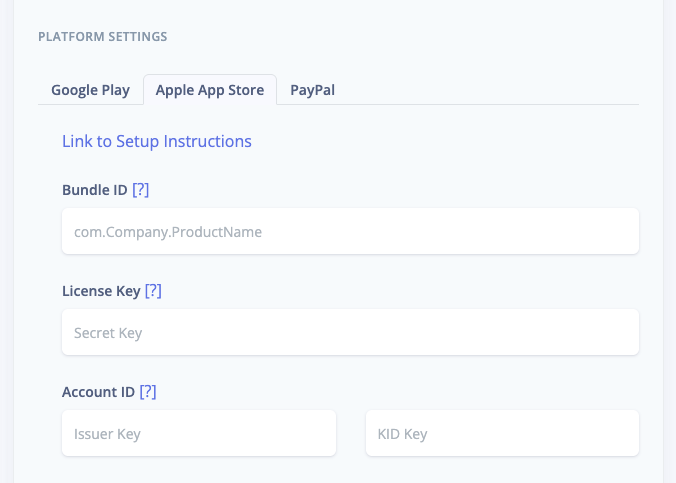
Task: Click the Platform Settings section heading
Action: (102, 37)
